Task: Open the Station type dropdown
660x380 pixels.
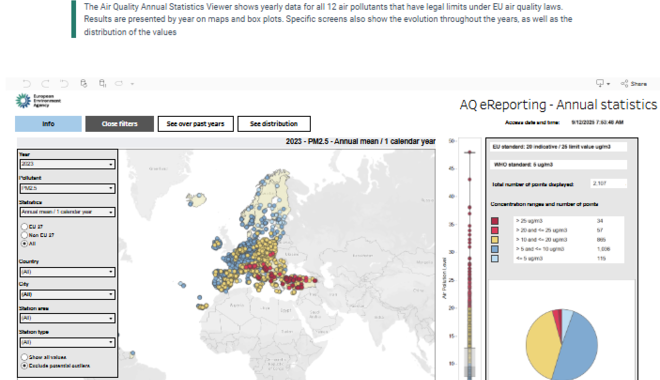Action: (x=67, y=342)
